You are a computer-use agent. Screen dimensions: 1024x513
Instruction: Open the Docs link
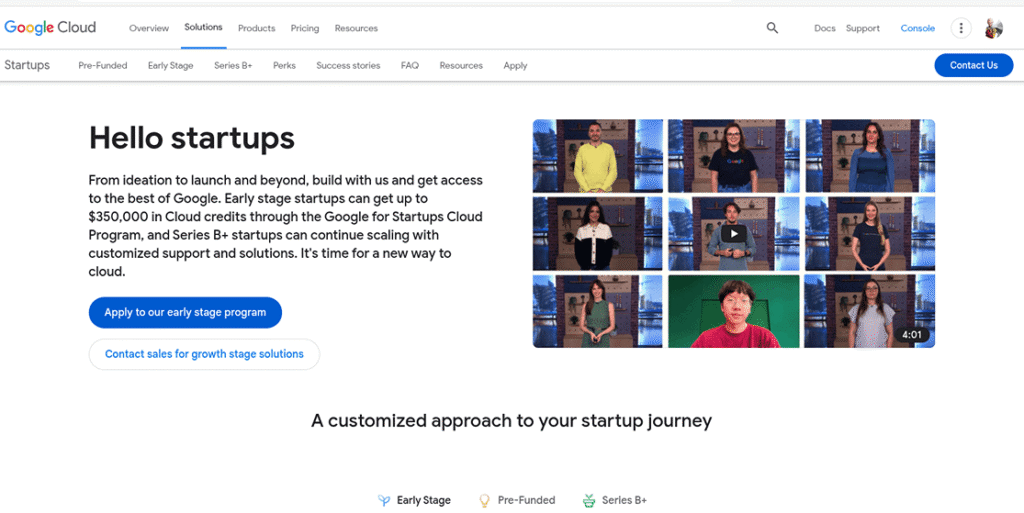825,28
